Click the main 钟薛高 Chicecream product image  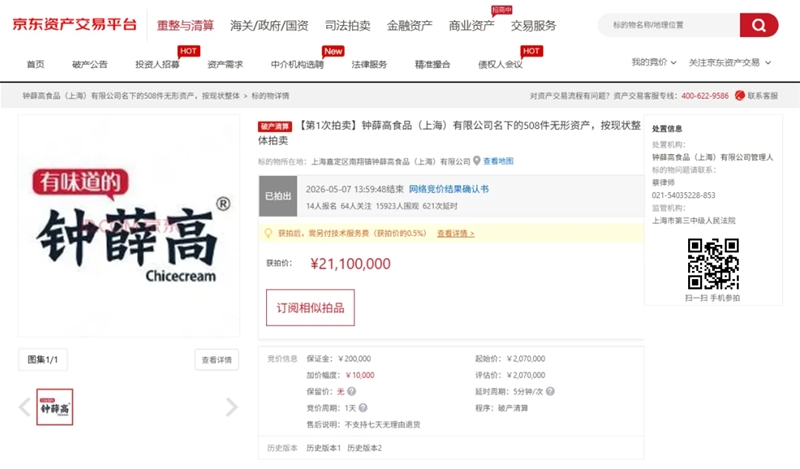pyautogui.click(x=129, y=226)
